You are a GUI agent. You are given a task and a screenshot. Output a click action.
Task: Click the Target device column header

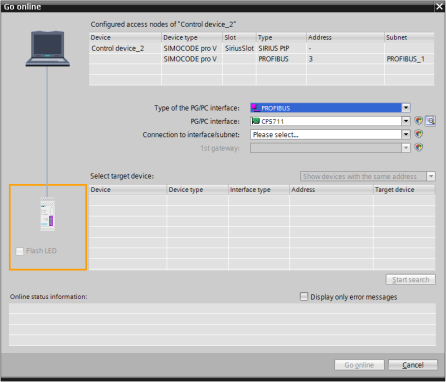[x=404, y=190]
